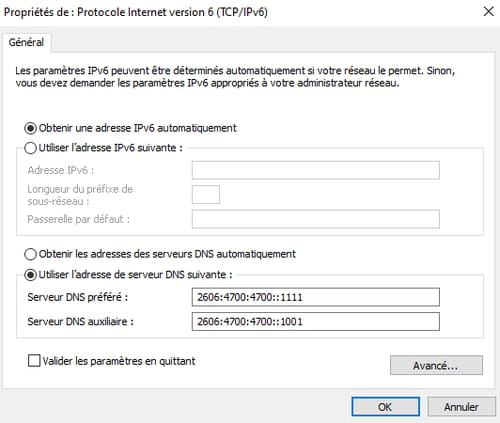
Task: Confirm with the OK button
Action: [385, 407]
